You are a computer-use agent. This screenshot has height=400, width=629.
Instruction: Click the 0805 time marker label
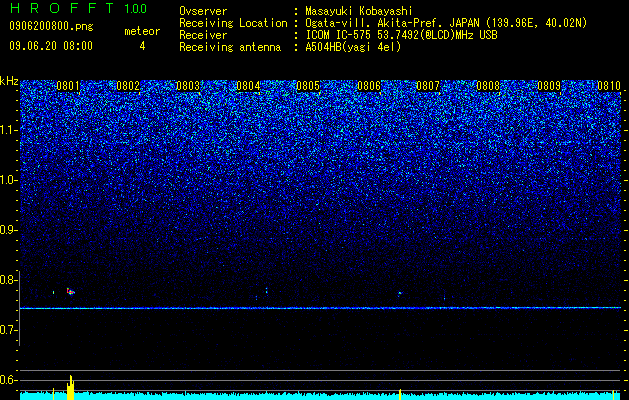point(308,86)
